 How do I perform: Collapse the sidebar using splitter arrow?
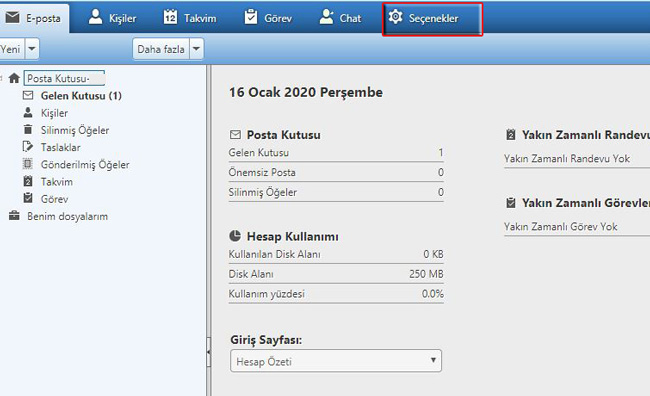click(x=209, y=352)
